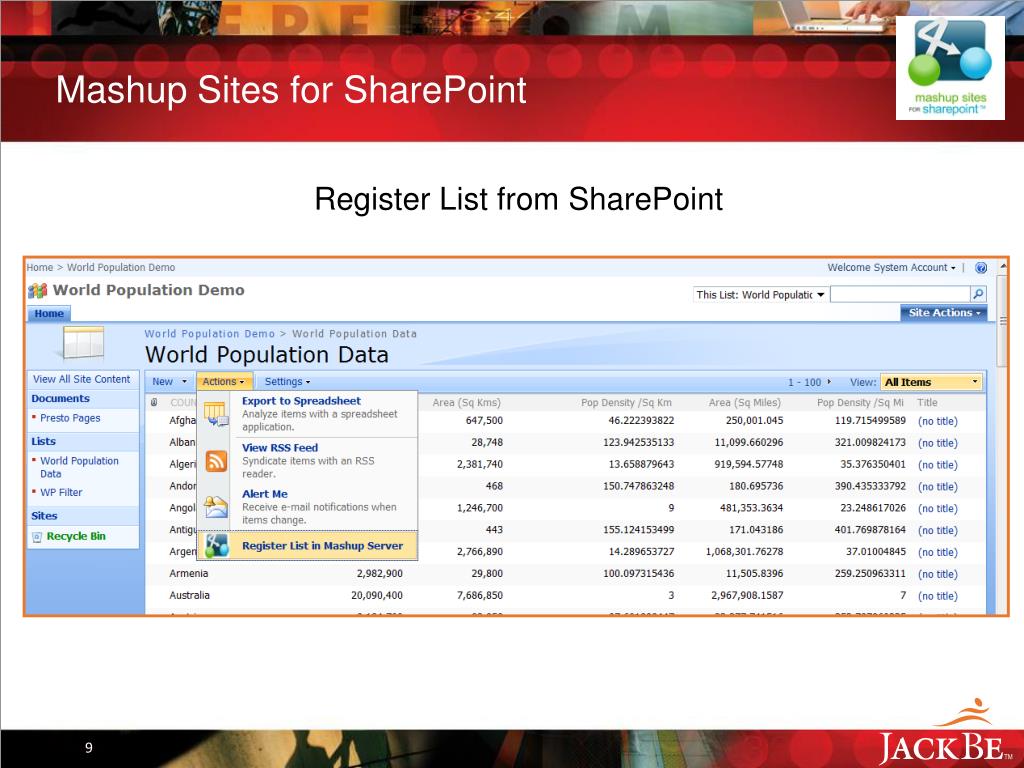The width and height of the screenshot is (1024, 768).
Task: Click the list library icon beside title
Action: click(83, 343)
